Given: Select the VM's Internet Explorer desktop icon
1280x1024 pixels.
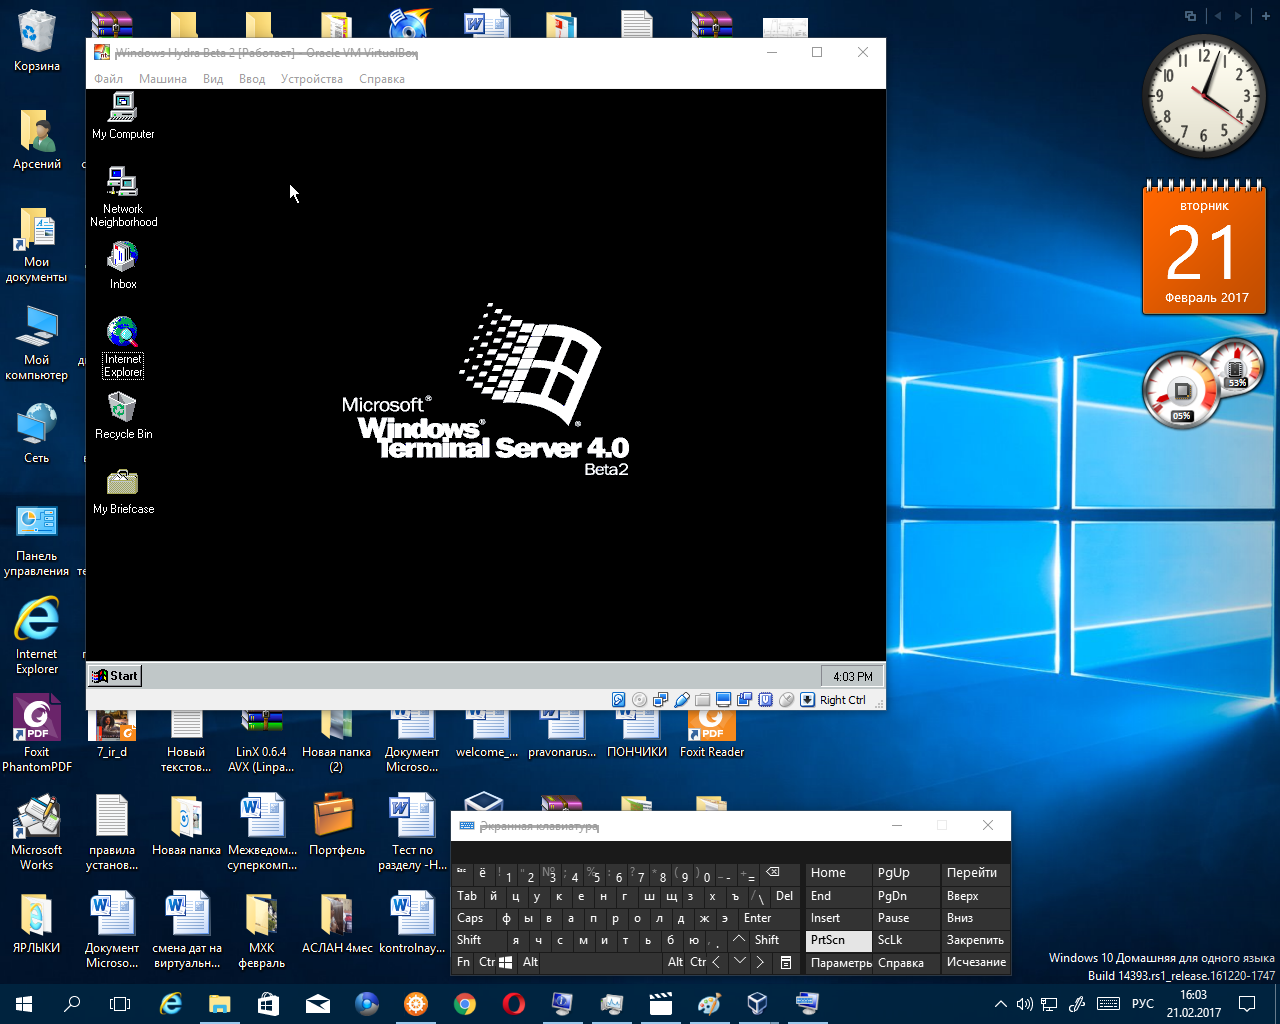Looking at the screenshot, I should [123, 347].
